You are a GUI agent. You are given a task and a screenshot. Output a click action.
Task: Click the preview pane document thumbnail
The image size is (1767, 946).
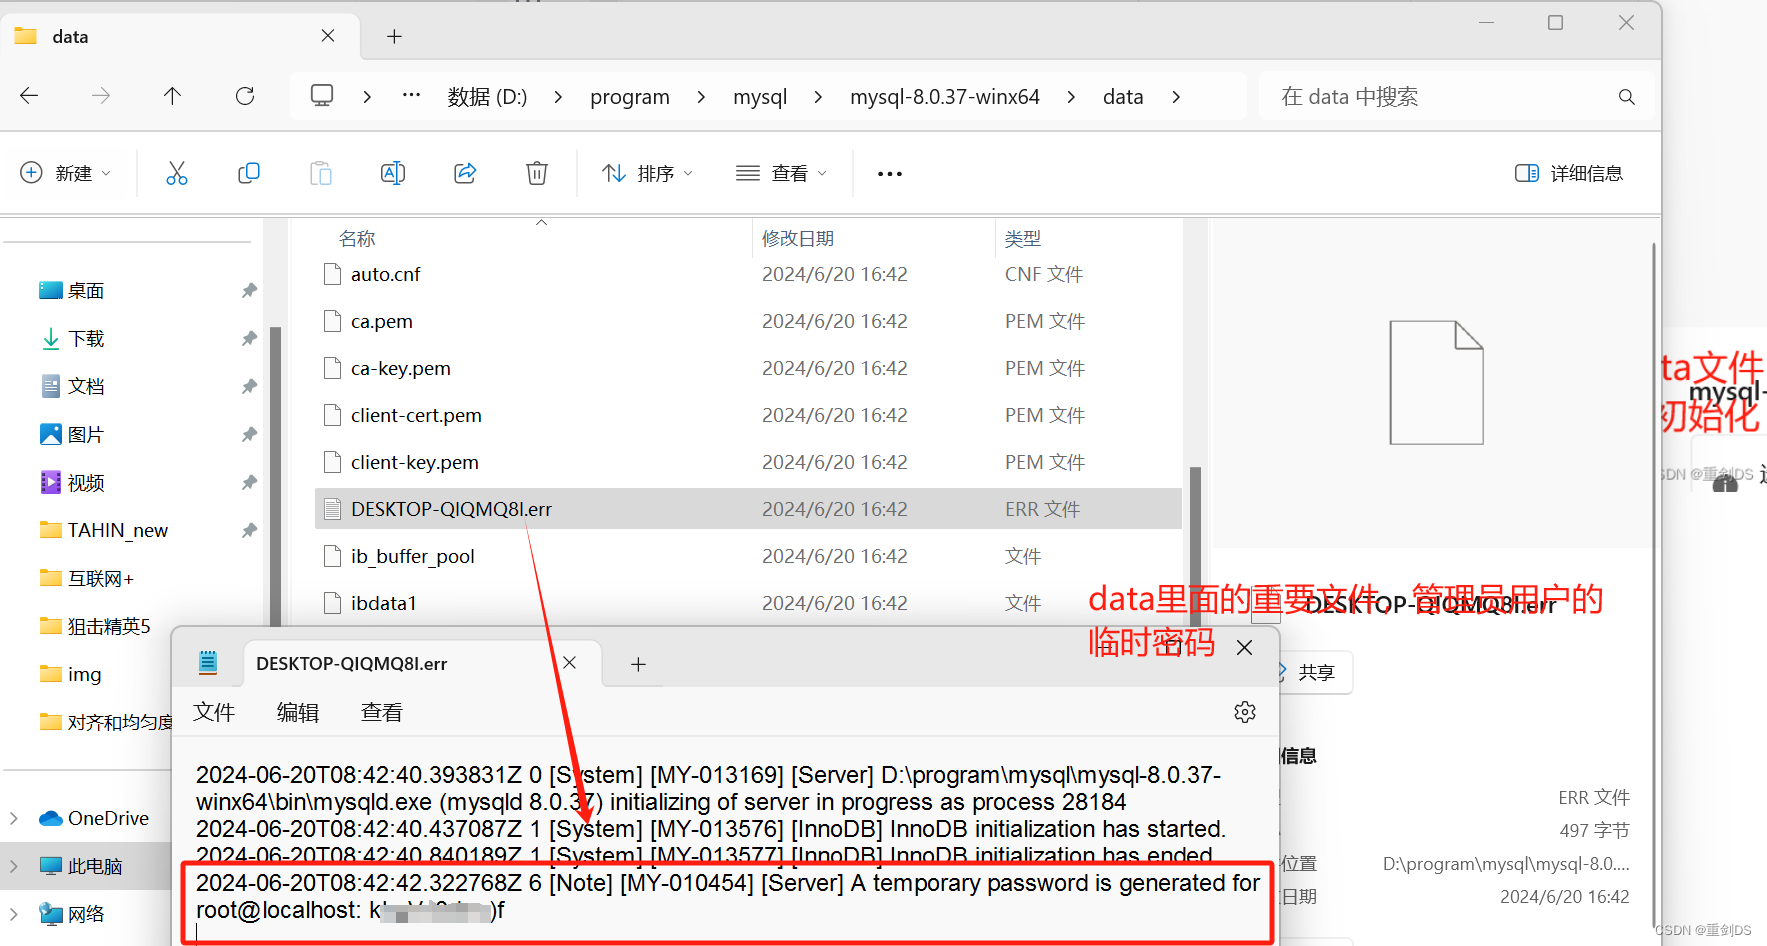click(x=1436, y=383)
